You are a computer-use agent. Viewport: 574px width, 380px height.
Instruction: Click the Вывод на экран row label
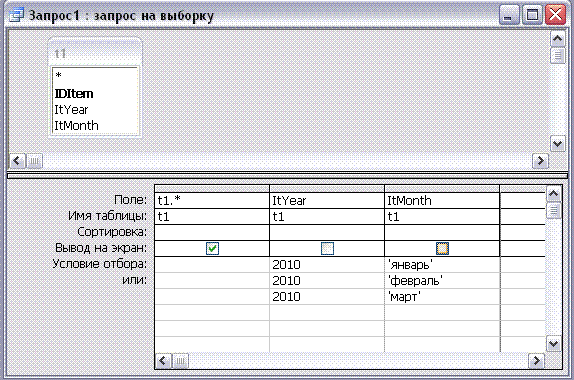tap(101, 248)
